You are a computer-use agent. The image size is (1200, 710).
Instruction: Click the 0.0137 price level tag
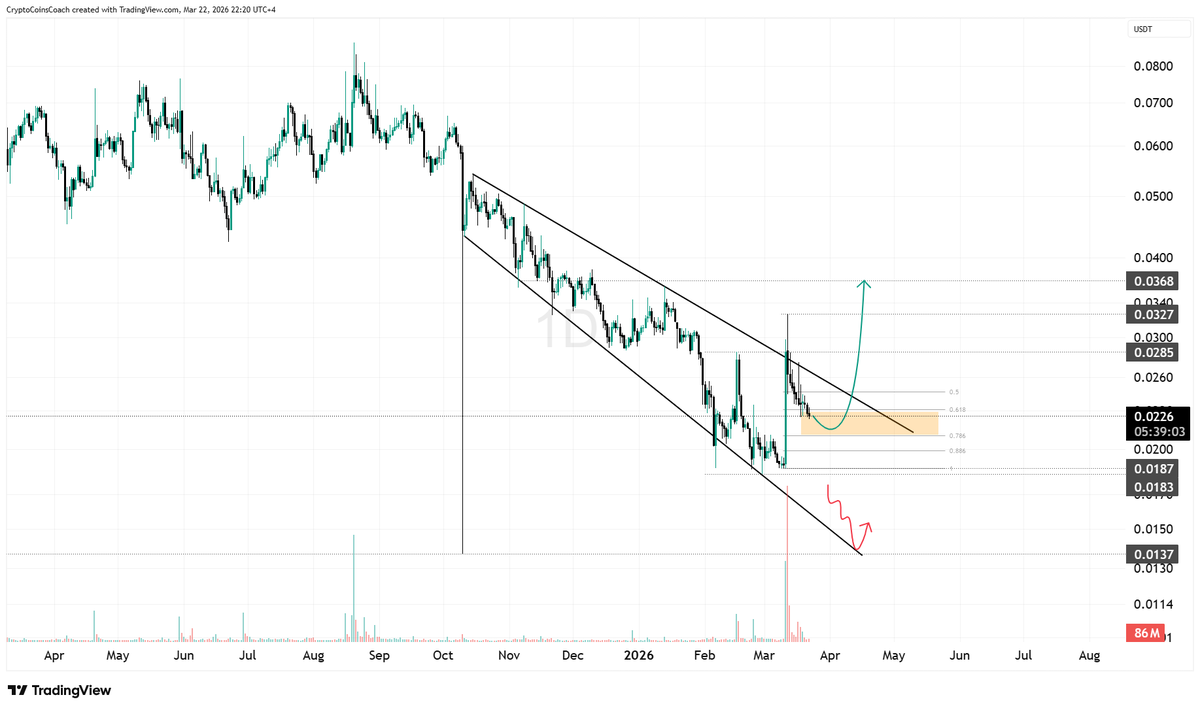(1152, 554)
